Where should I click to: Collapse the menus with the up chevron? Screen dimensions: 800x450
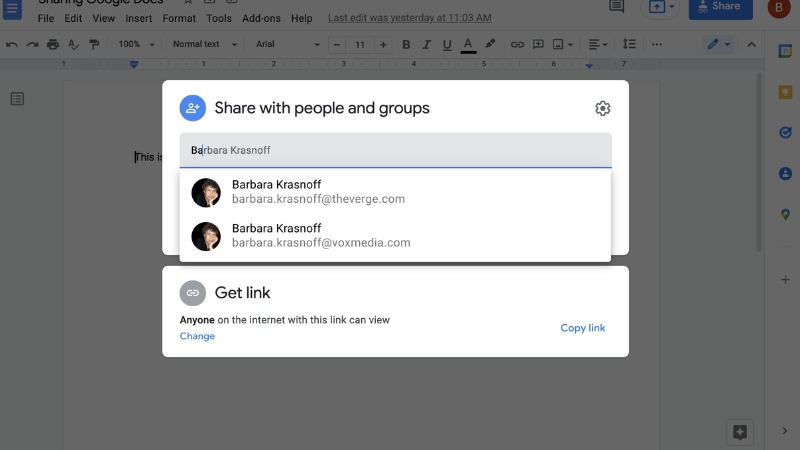[x=752, y=44]
